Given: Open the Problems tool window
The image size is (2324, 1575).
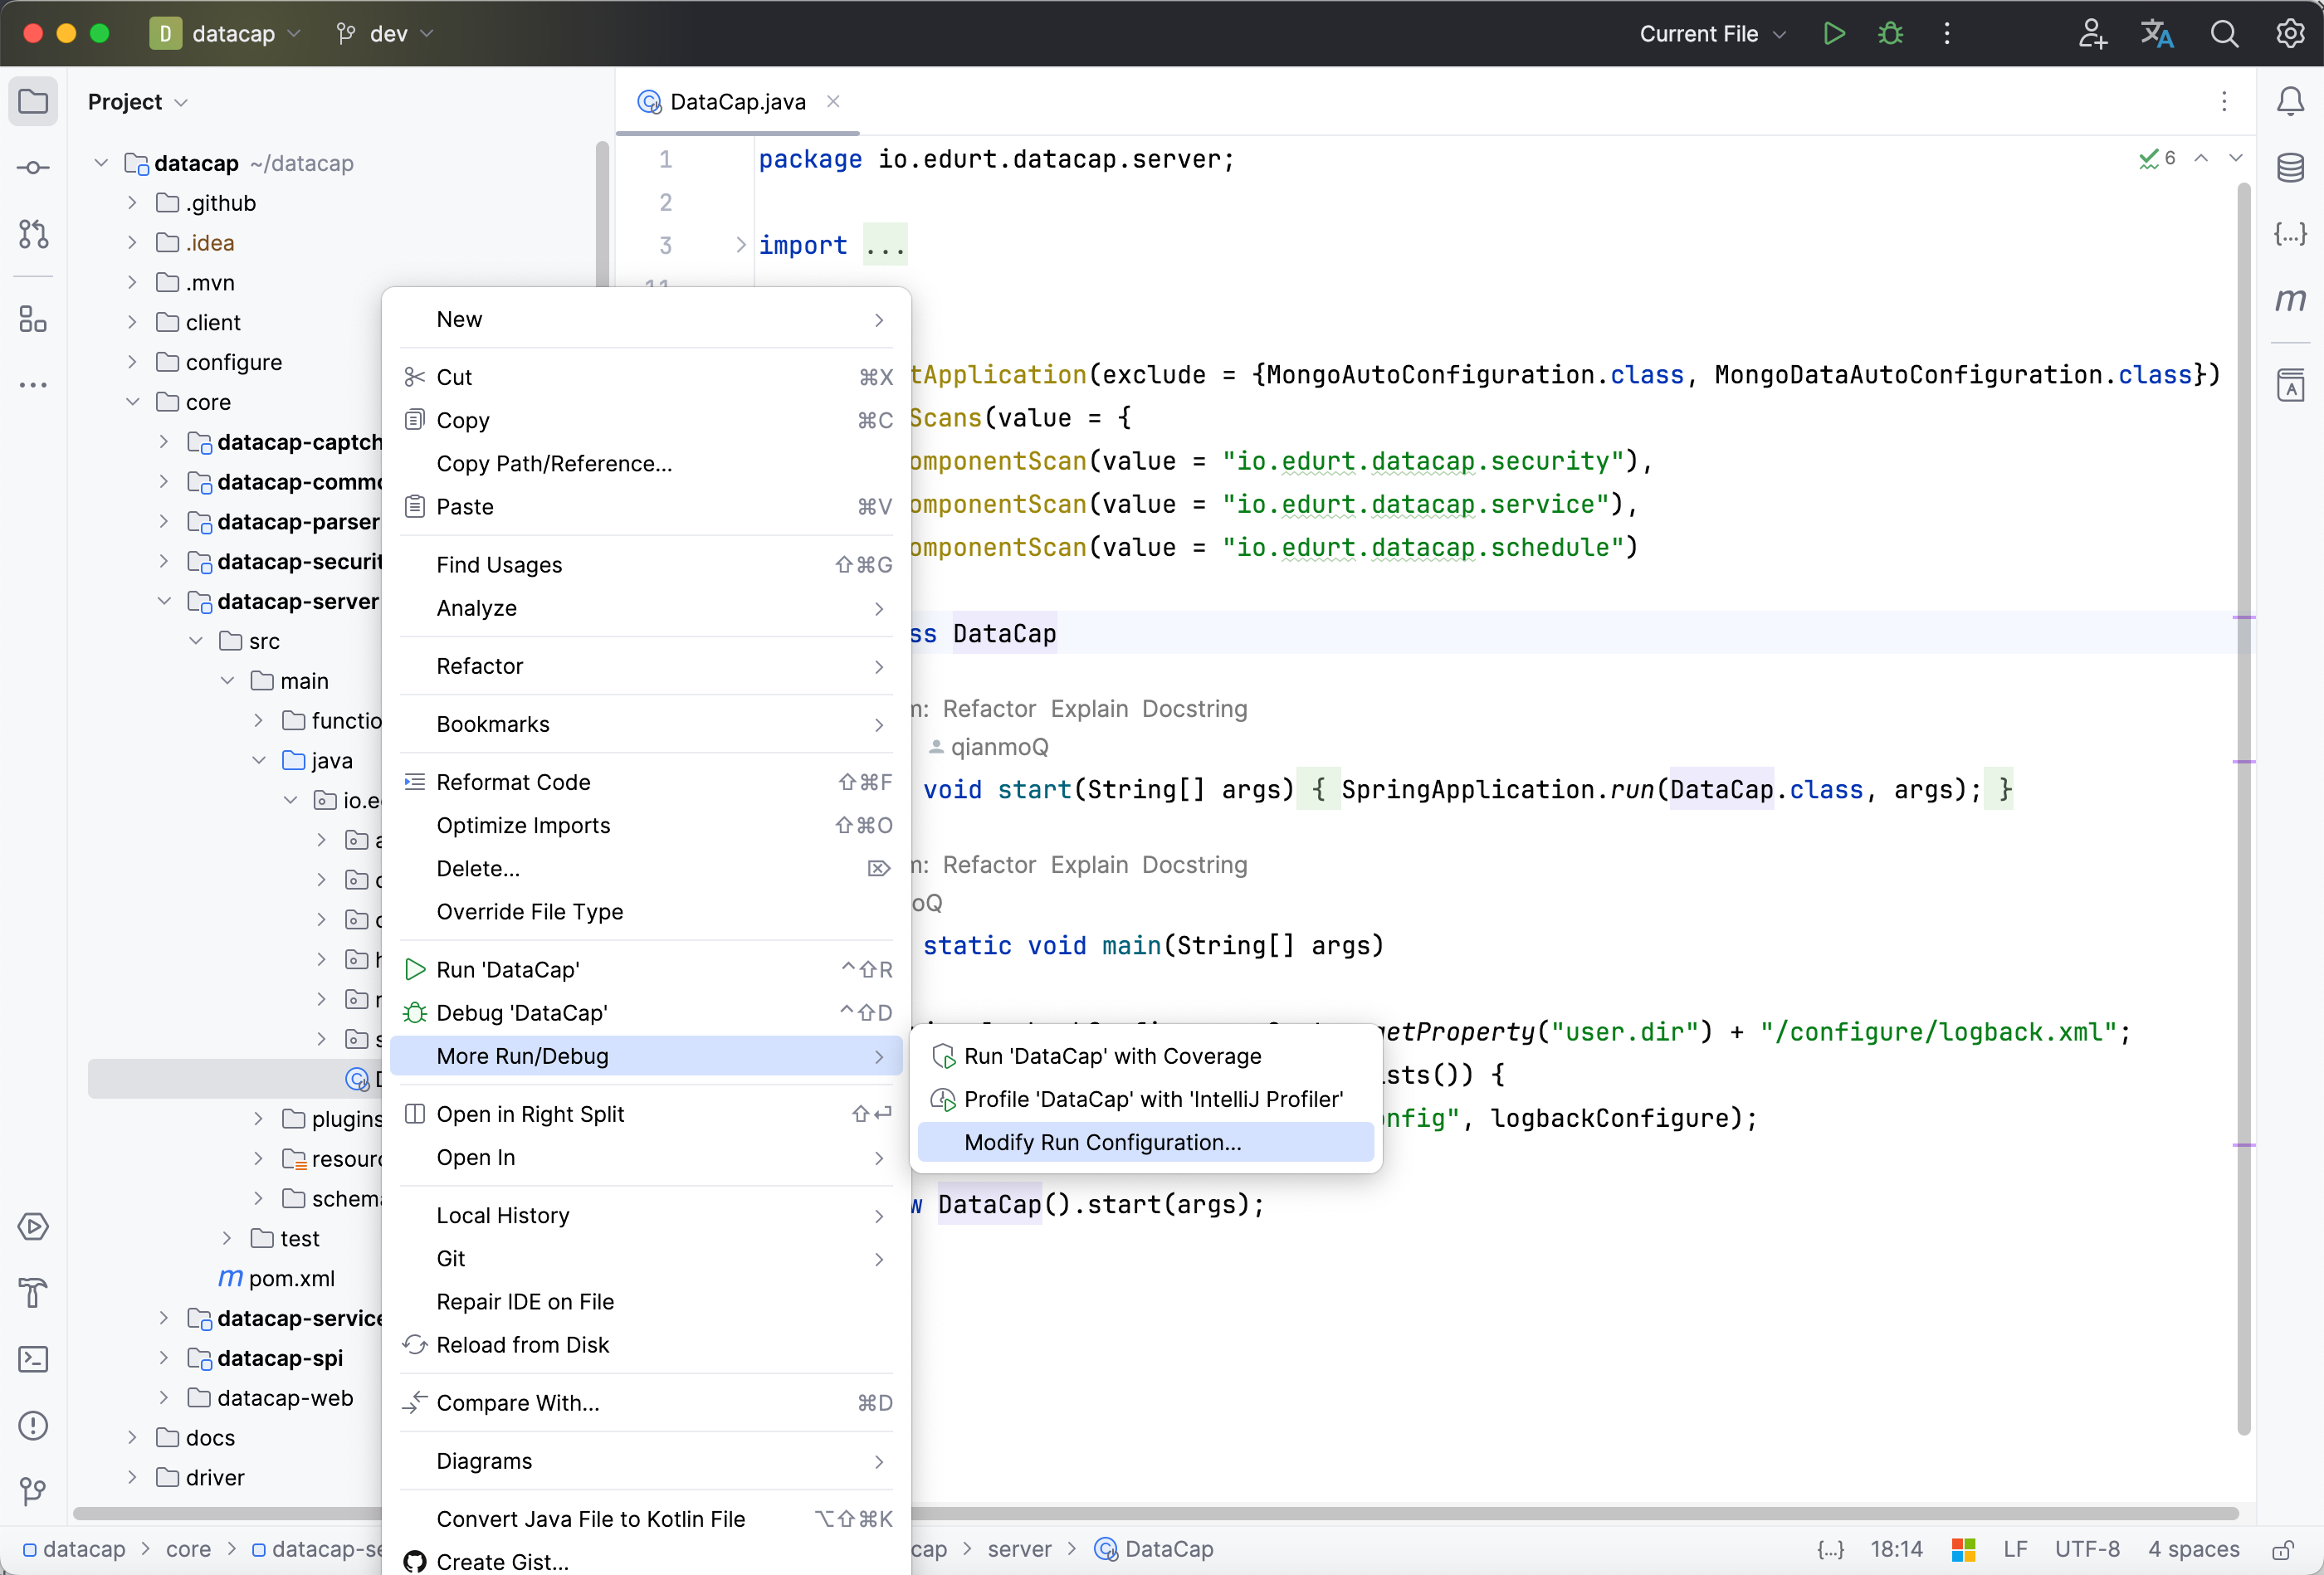Looking at the screenshot, I should (33, 1425).
